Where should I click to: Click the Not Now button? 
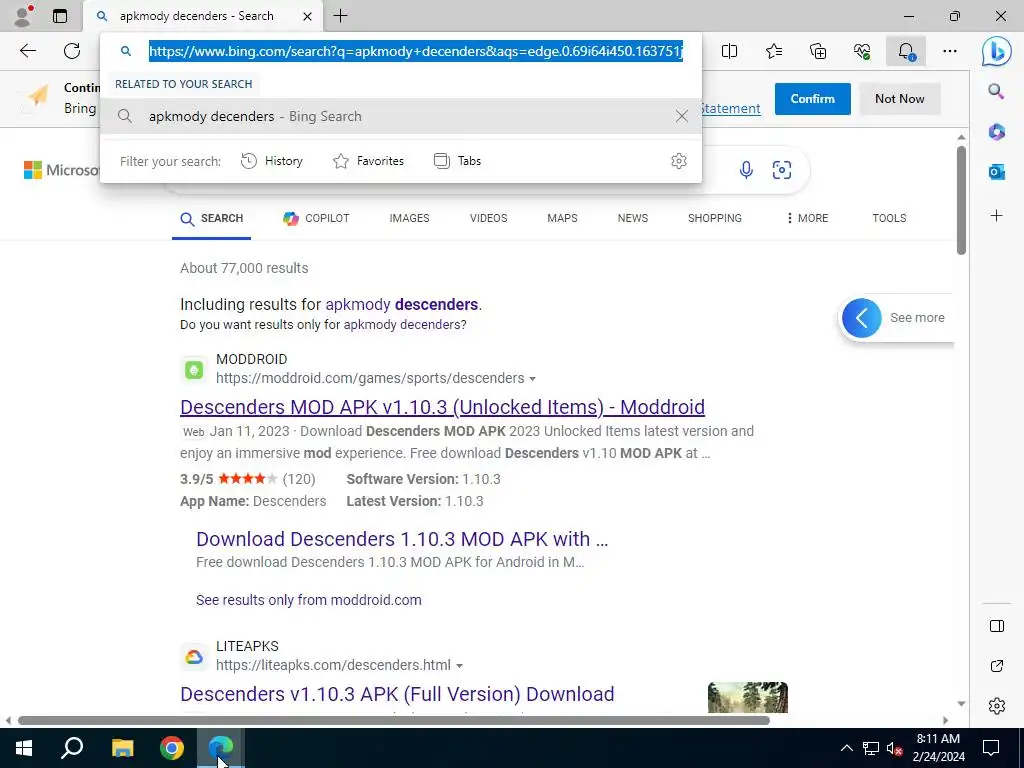click(x=899, y=99)
